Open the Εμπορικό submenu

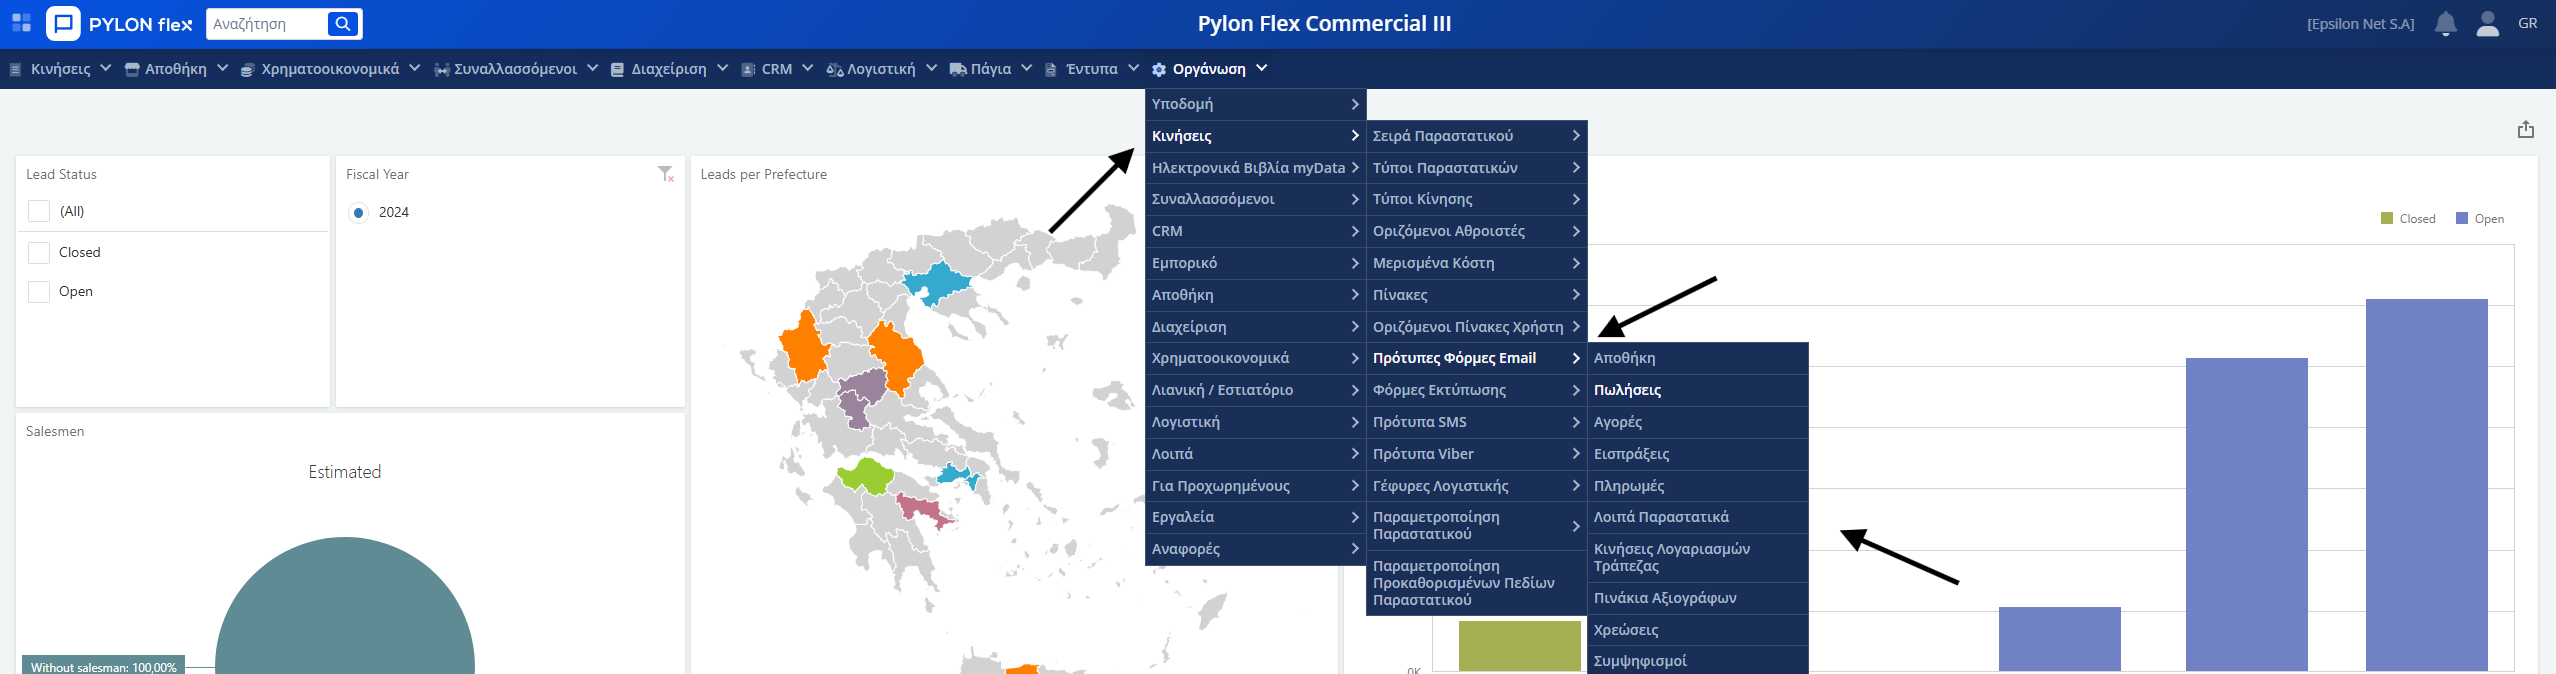coord(1255,263)
